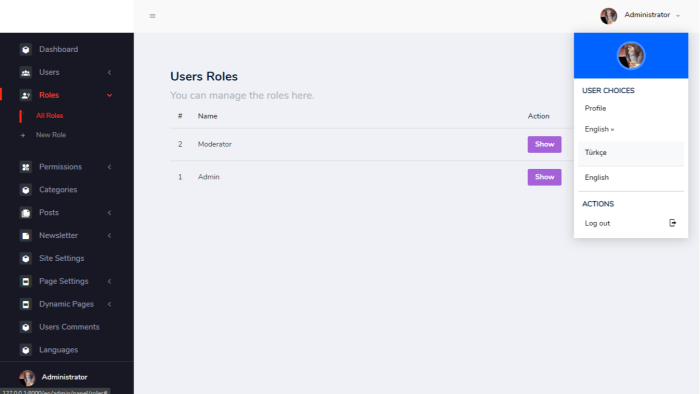Click the Action column header
700x394 pixels.
(x=538, y=116)
